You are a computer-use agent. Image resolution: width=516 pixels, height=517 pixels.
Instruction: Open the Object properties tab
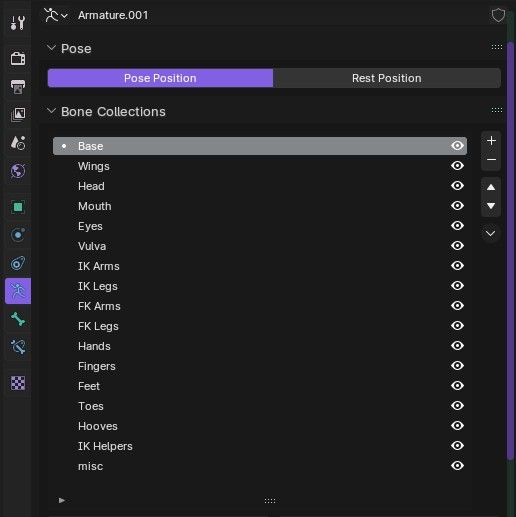[x=18, y=207]
